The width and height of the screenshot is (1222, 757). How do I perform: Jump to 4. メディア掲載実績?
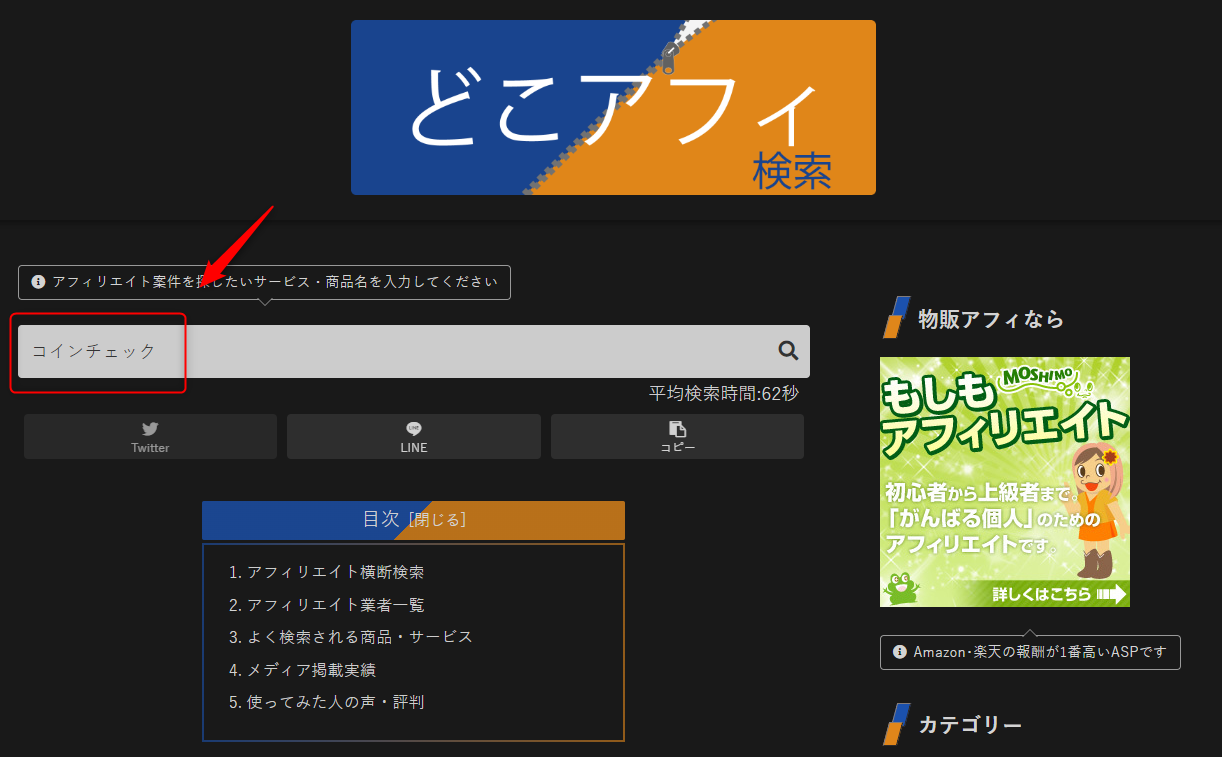[x=302, y=670]
